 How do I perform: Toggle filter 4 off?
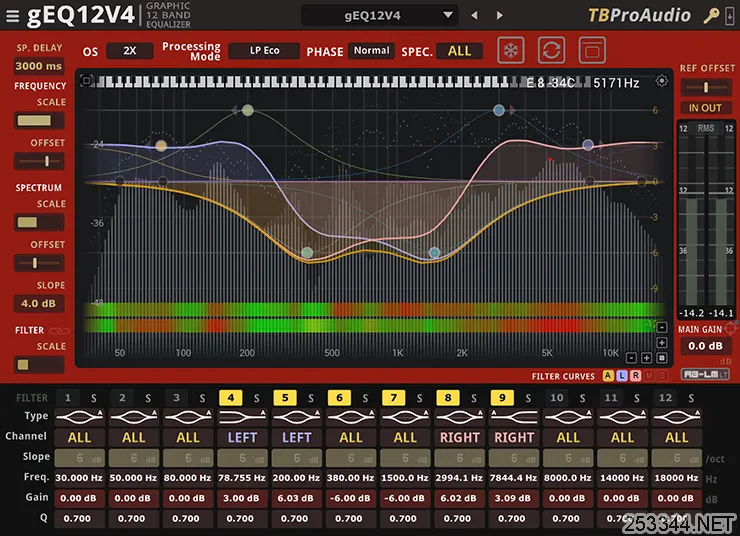tap(231, 398)
